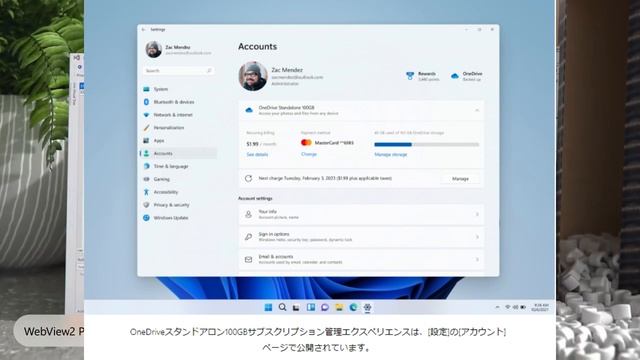Image resolution: width=640 pixels, height=360 pixels.
Task: Open File Explorer from the taskbar
Action: click(339, 307)
